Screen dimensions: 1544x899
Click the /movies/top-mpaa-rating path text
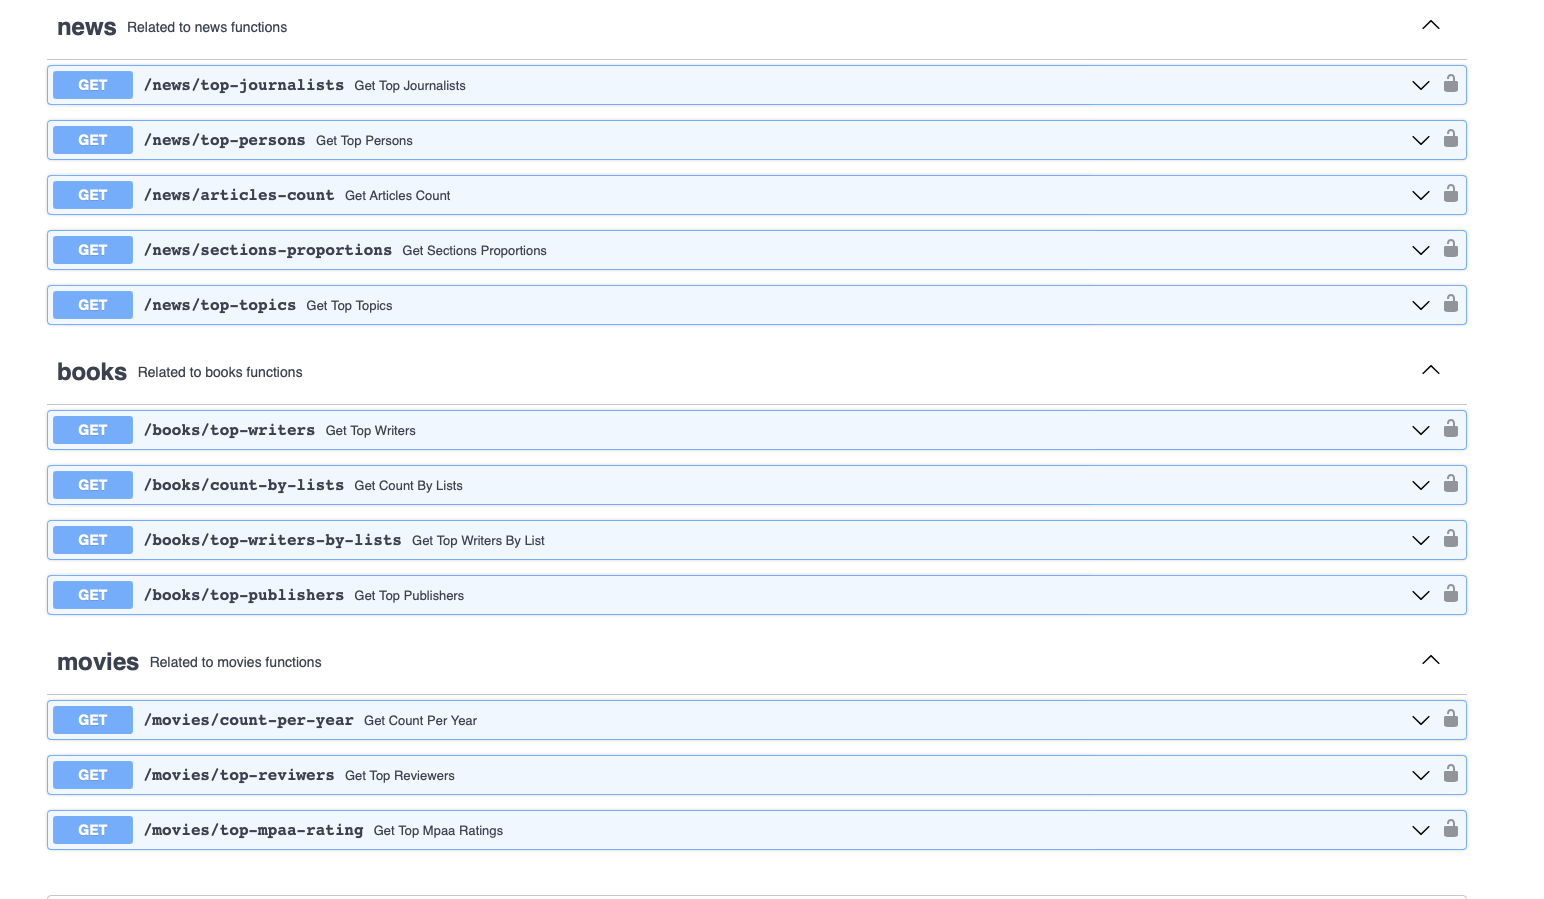click(x=254, y=830)
